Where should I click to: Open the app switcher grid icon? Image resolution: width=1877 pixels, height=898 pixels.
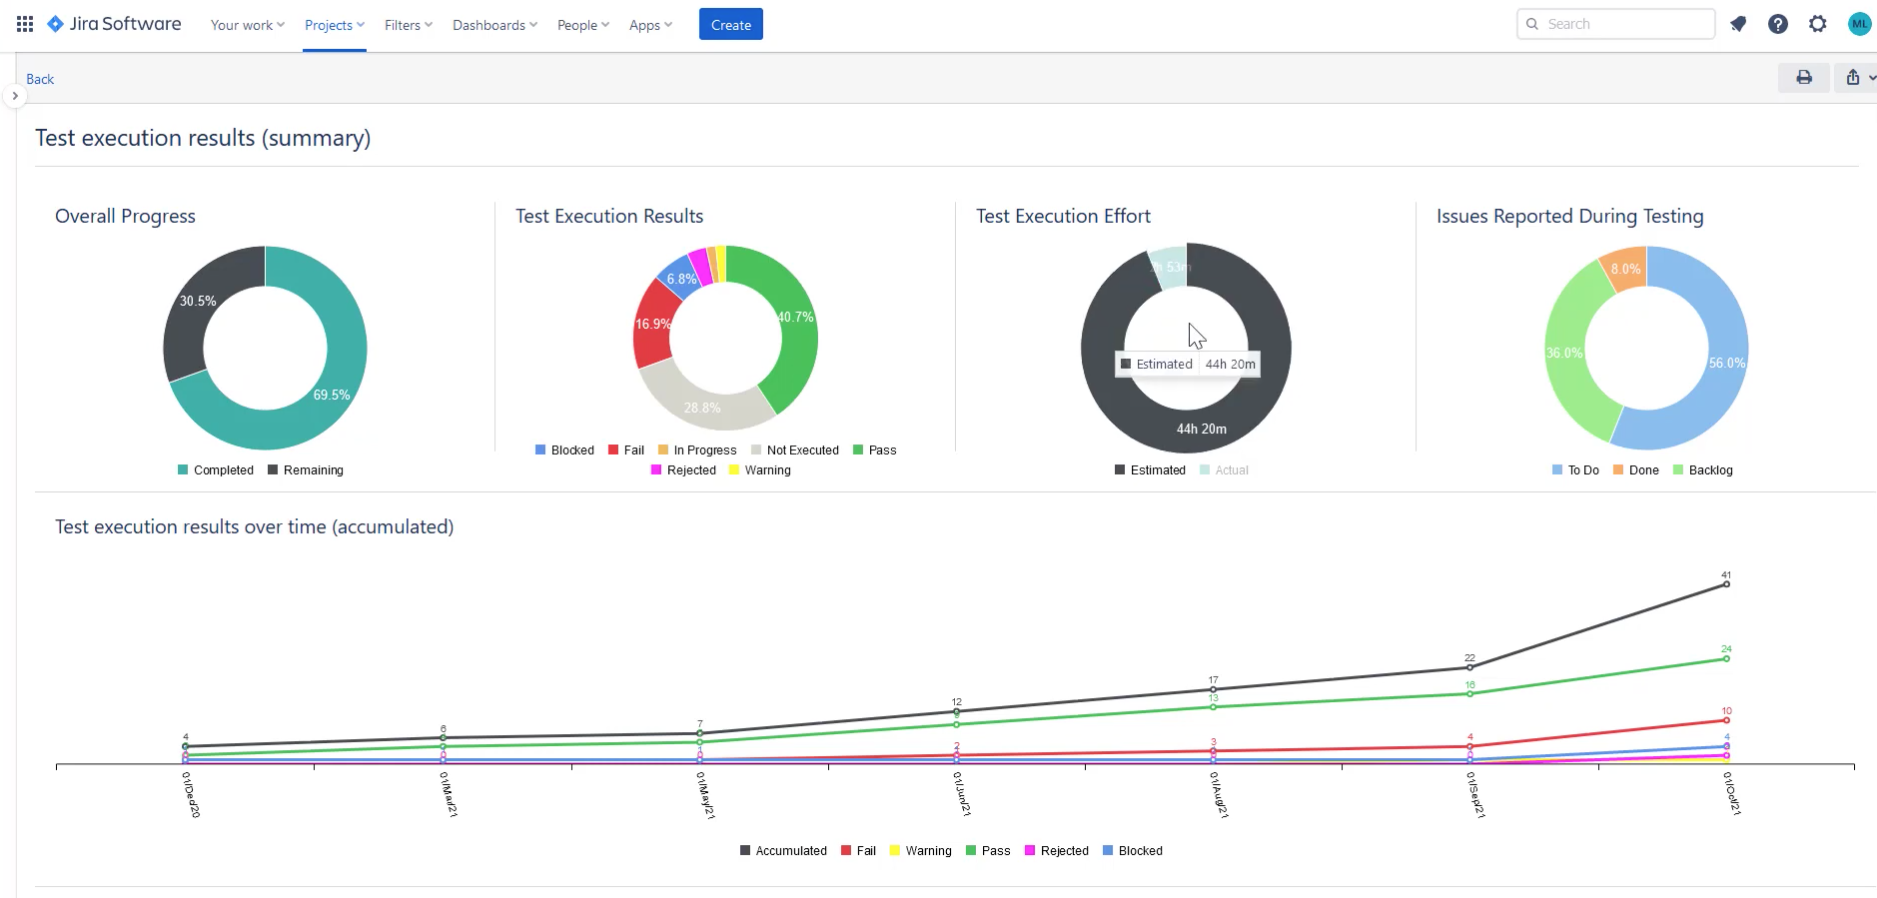25,24
